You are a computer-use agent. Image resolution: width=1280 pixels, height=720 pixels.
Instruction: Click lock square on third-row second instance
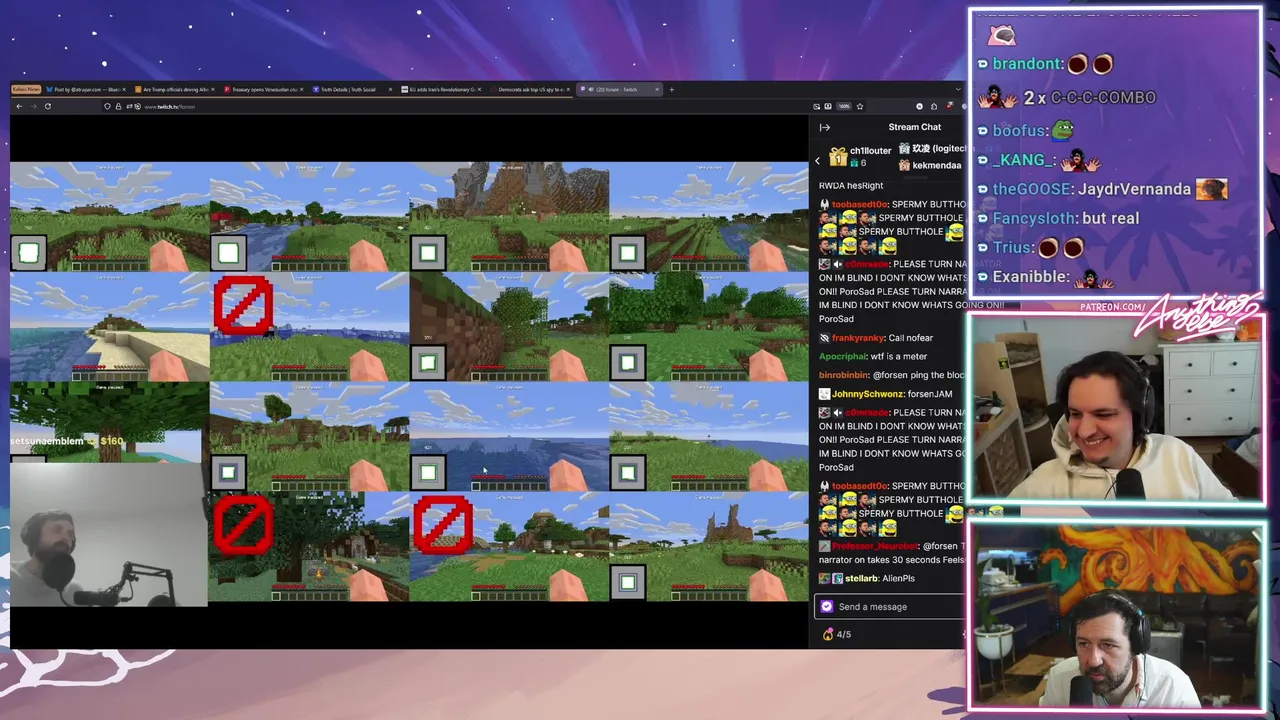(228, 472)
